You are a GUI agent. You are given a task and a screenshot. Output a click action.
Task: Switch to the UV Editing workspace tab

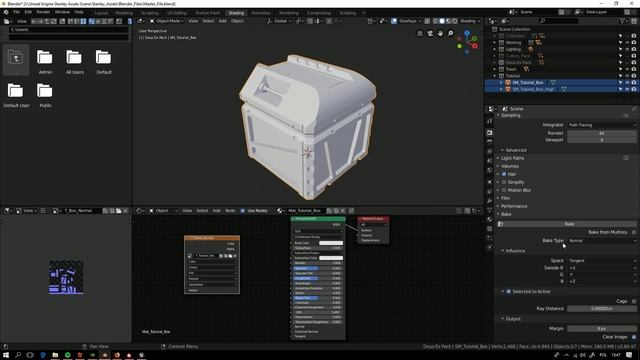point(177,13)
